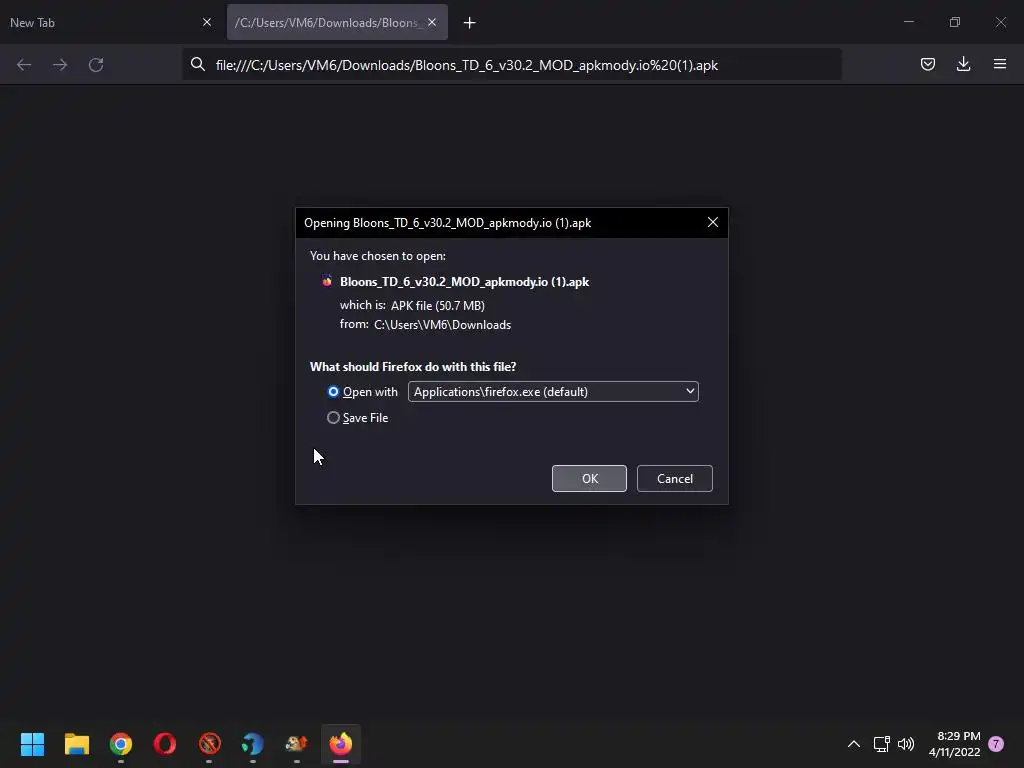This screenshot has width=1024, height=768.
Task: Select the Save File radio button
Action: (333, 417)
